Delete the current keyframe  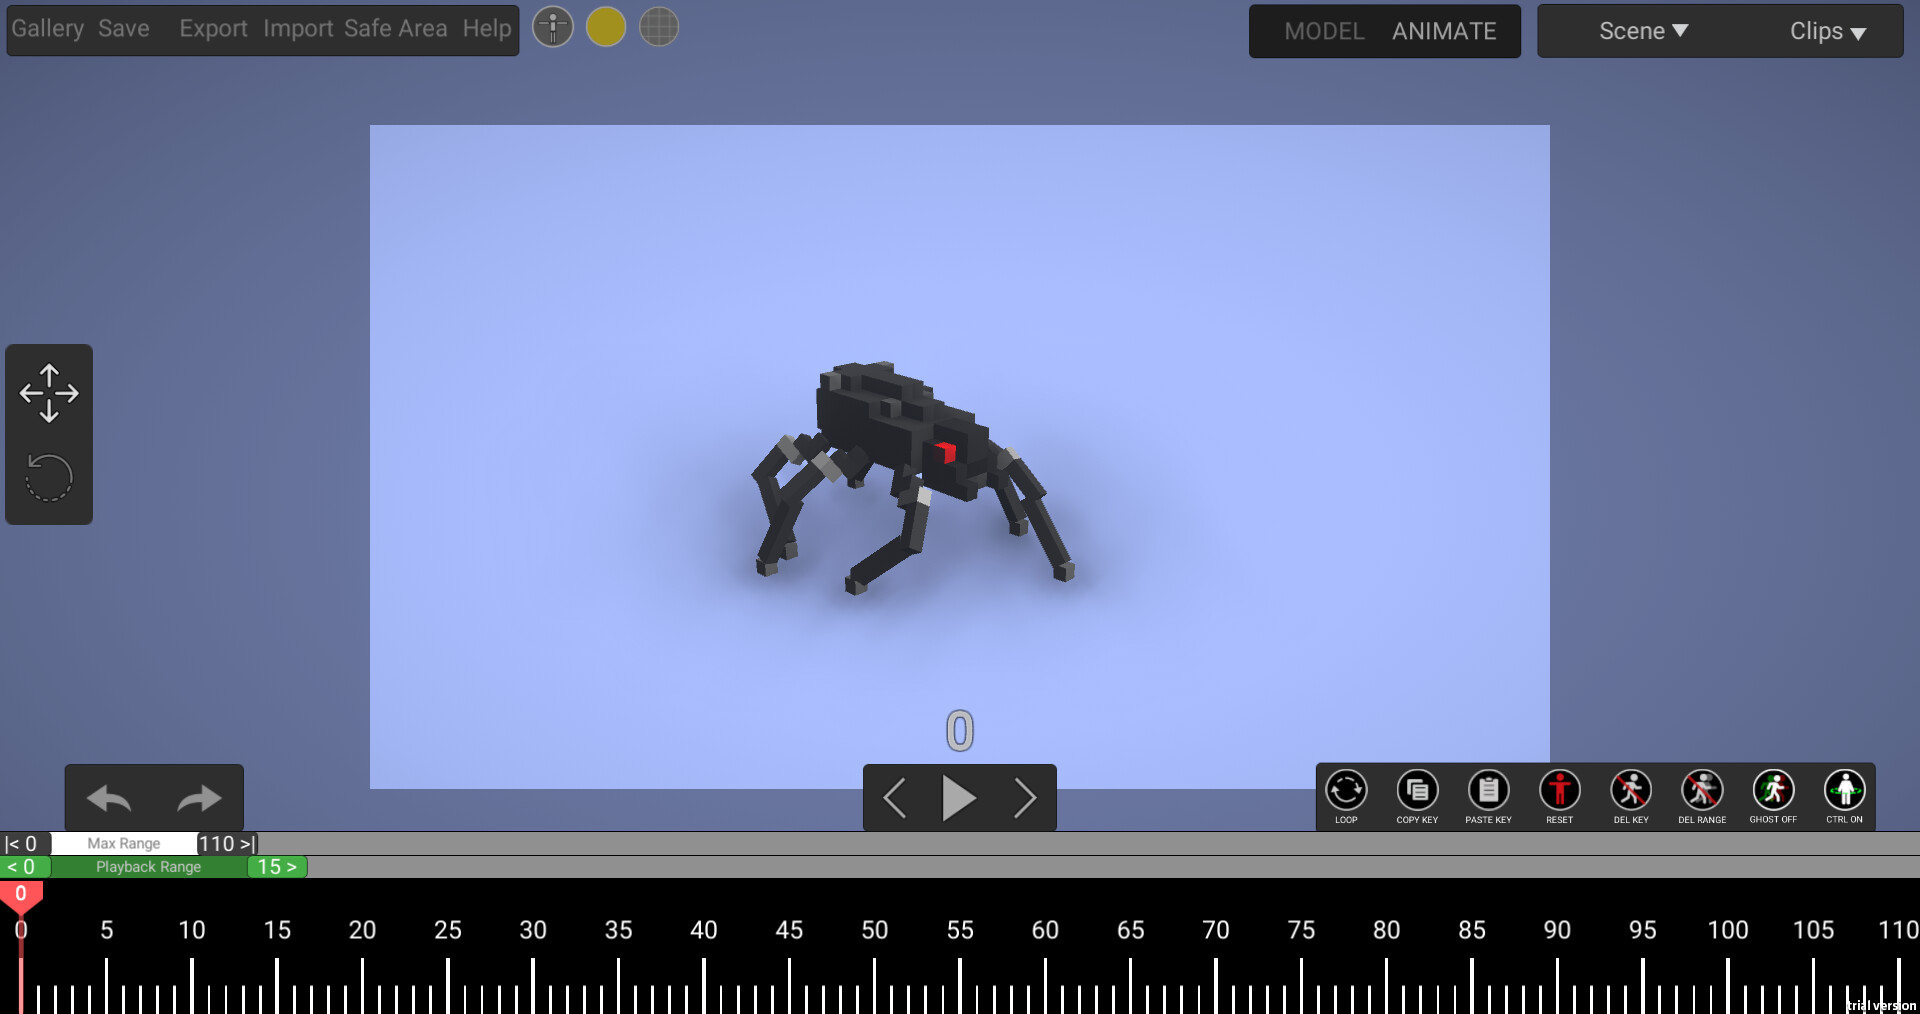pos(1631,792)
